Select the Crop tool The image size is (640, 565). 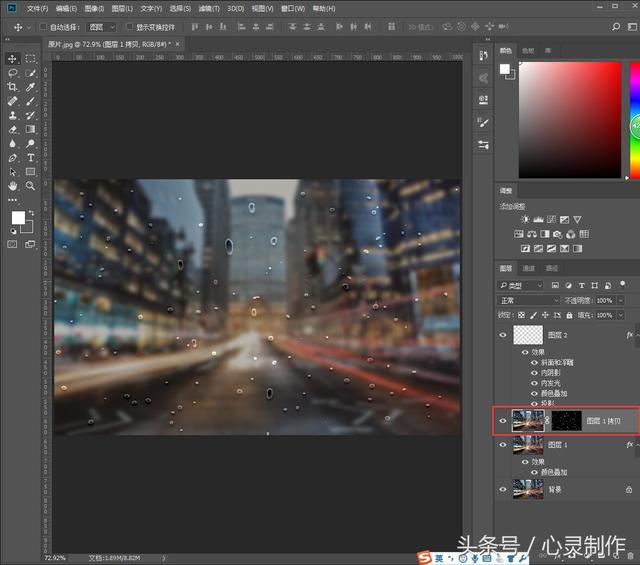tap(13, 87)
